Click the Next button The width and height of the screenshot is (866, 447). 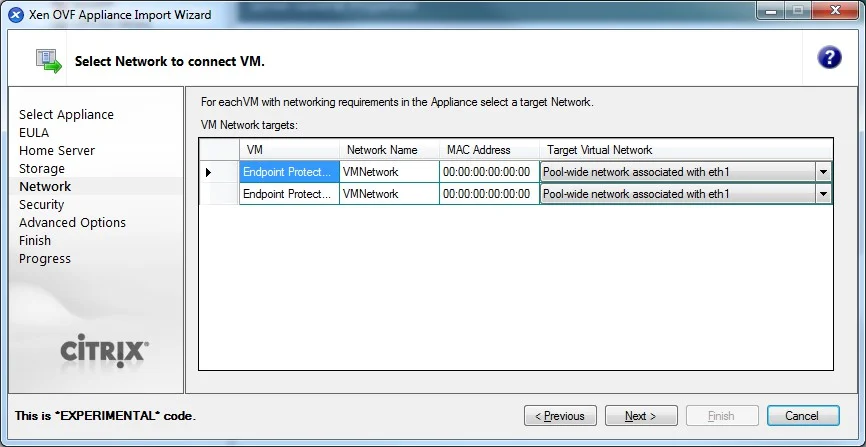[641, 416]
